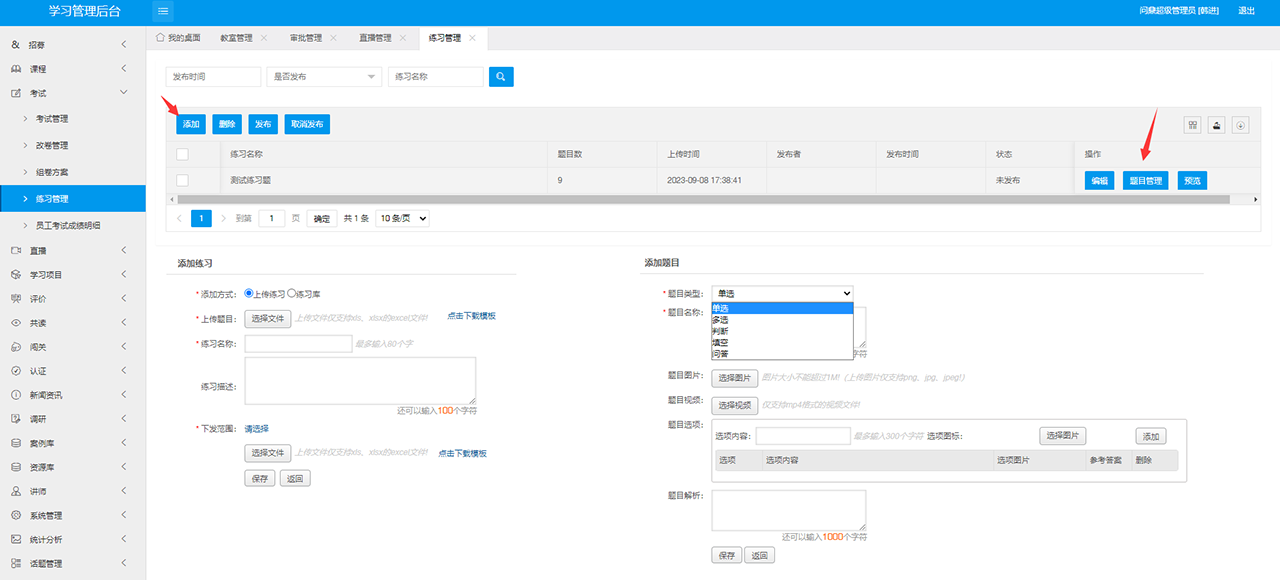The width and height of the screenshot is (1280, 580).
Task: Click the 退出 logout link
Action: (x=1246, y=11)
